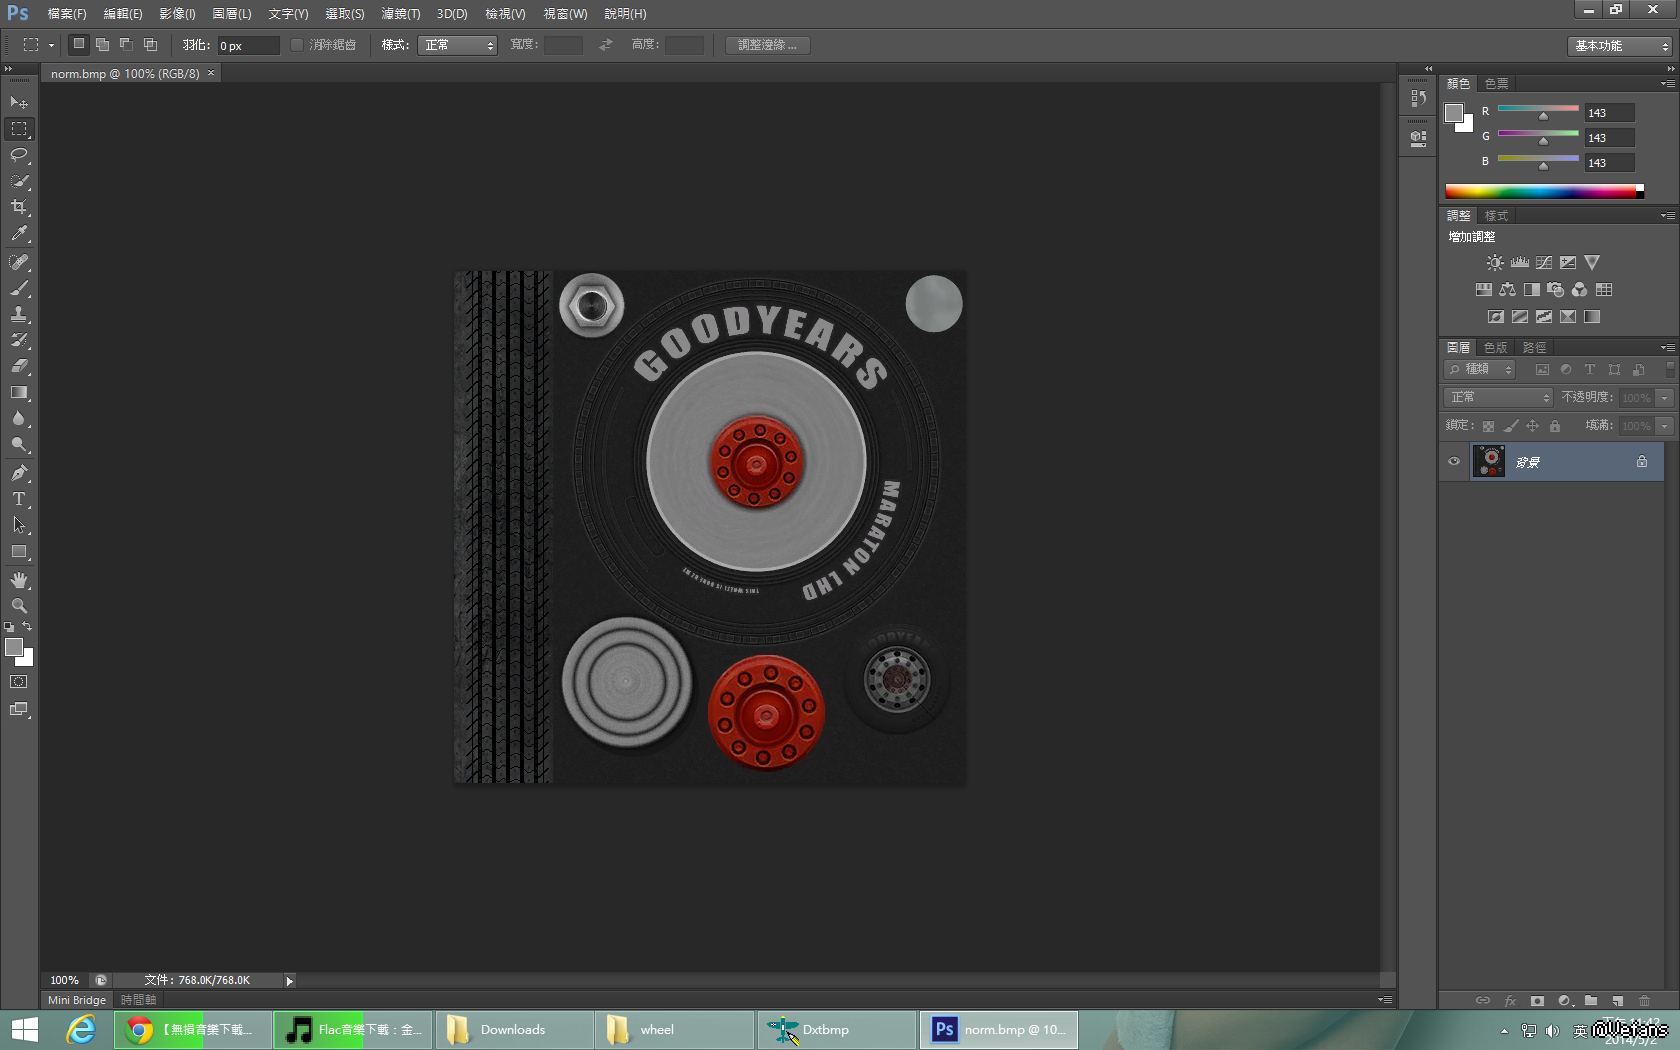Open the Style dropdown in options bar
The image size is (1680, 1050).
pyautogui.click(x=458, y=45)
